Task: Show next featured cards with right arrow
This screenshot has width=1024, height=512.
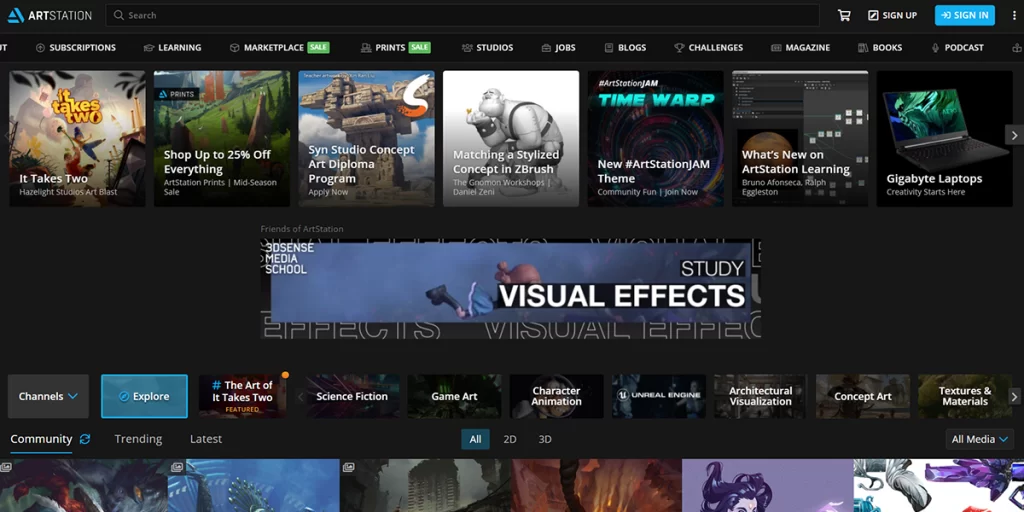Action: coord(1014,135)
